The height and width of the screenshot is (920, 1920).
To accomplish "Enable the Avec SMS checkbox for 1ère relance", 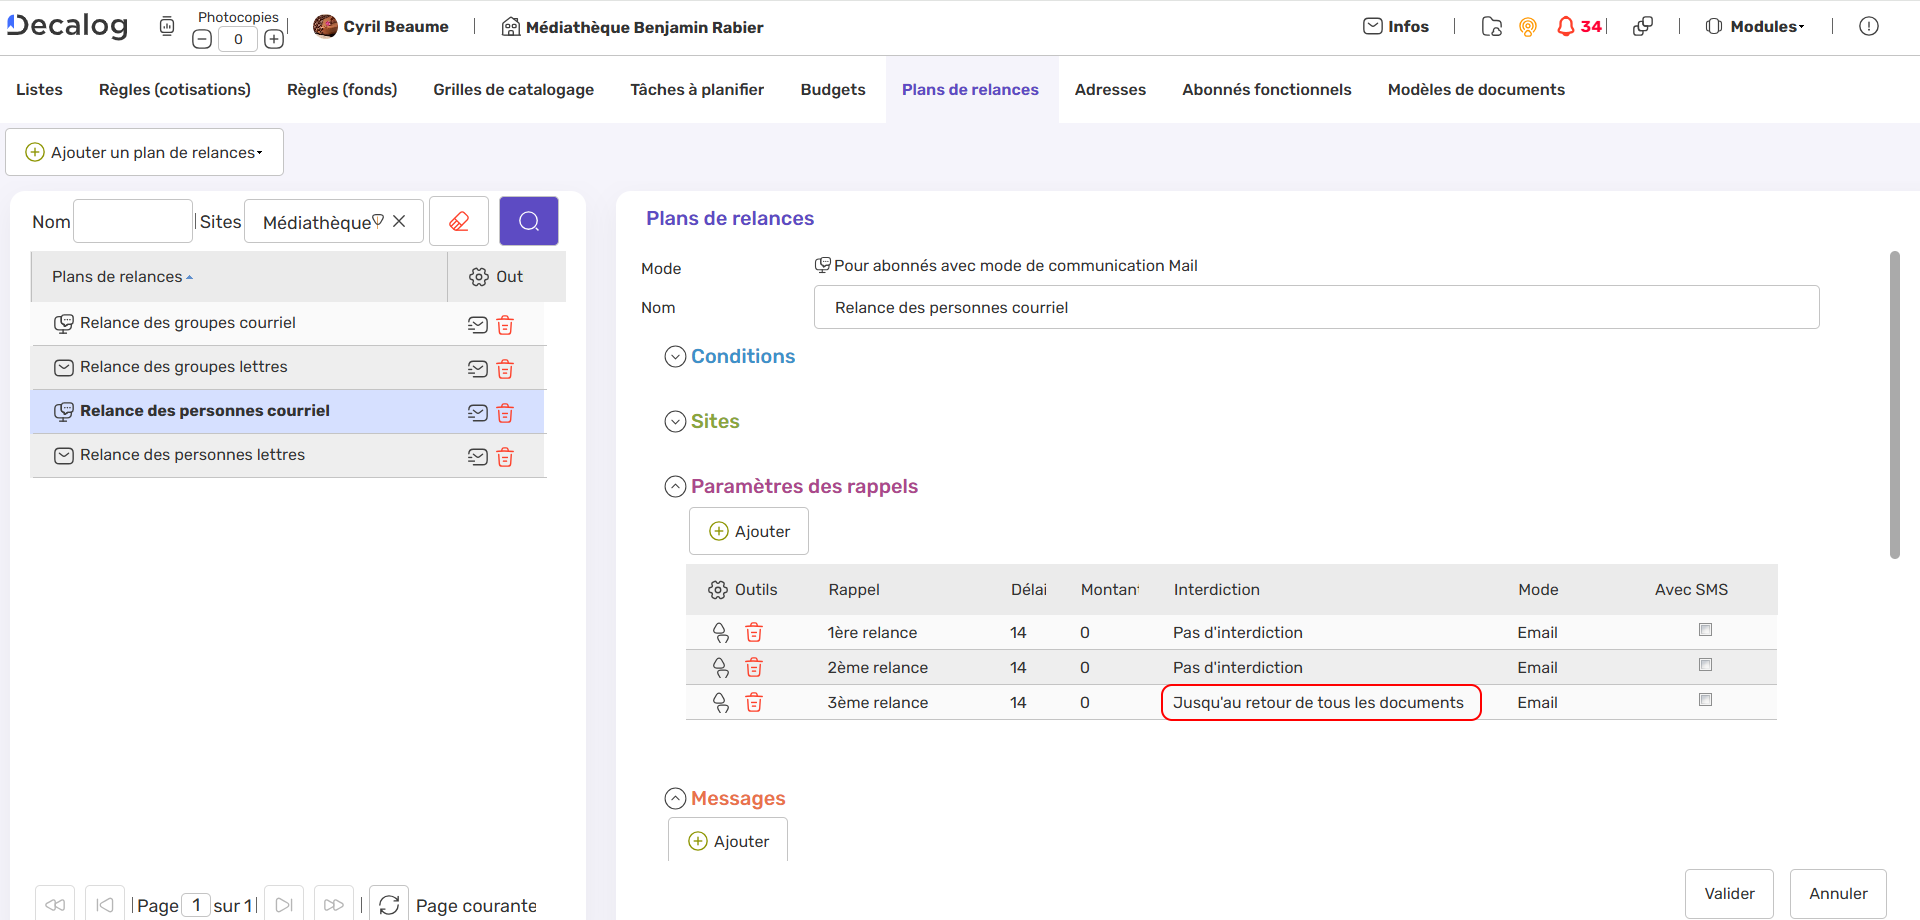I will pyautogui.click(x=1705, y=630).
